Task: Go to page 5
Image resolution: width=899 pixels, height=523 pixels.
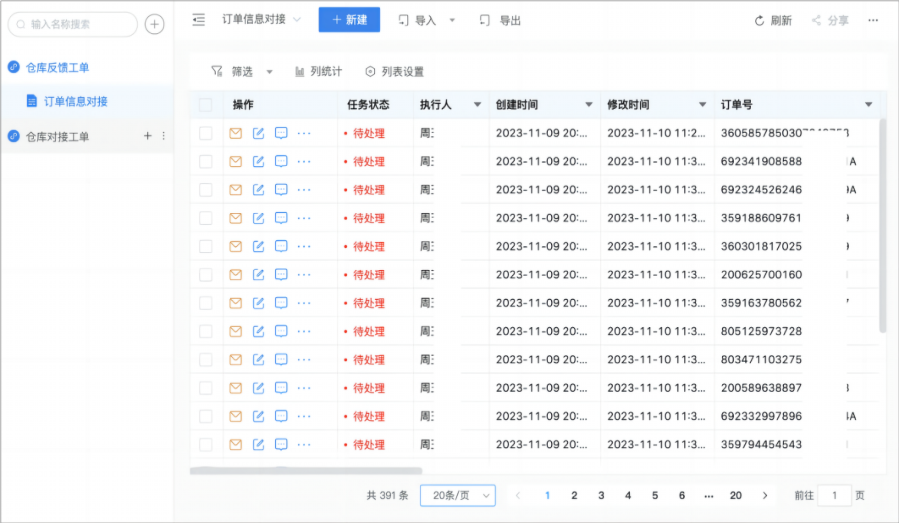Action: point(655,495)
